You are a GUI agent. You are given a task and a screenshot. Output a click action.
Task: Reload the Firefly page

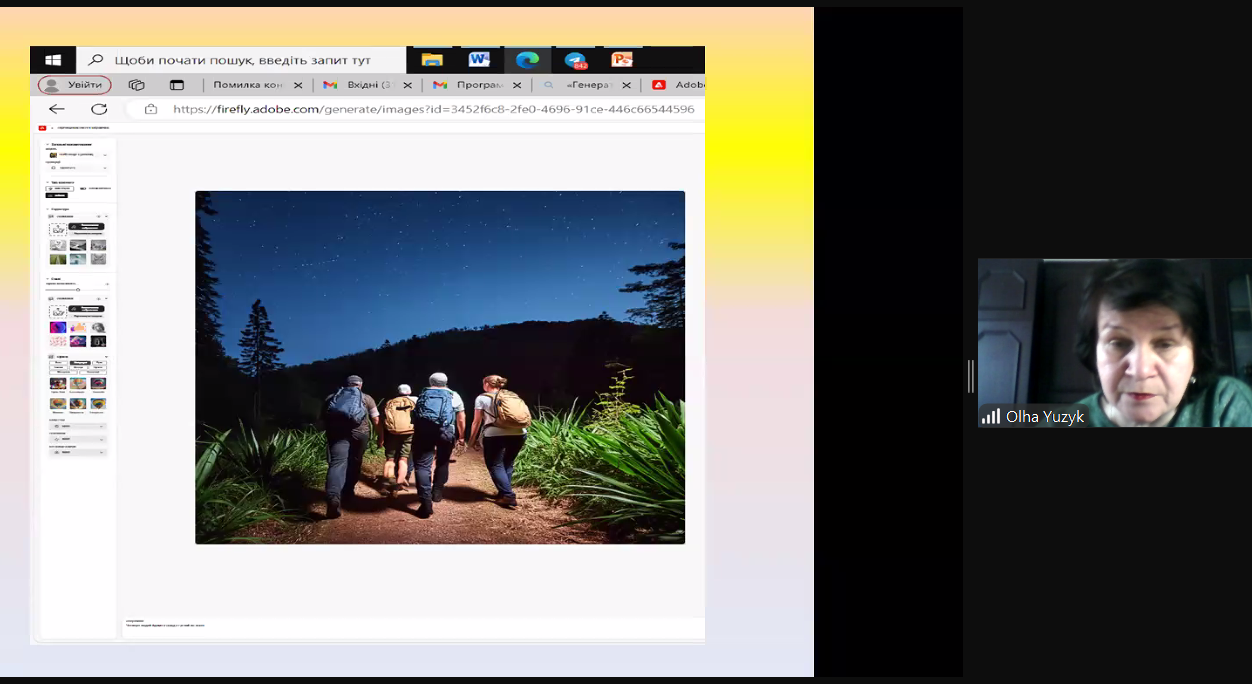click(99, 109)
